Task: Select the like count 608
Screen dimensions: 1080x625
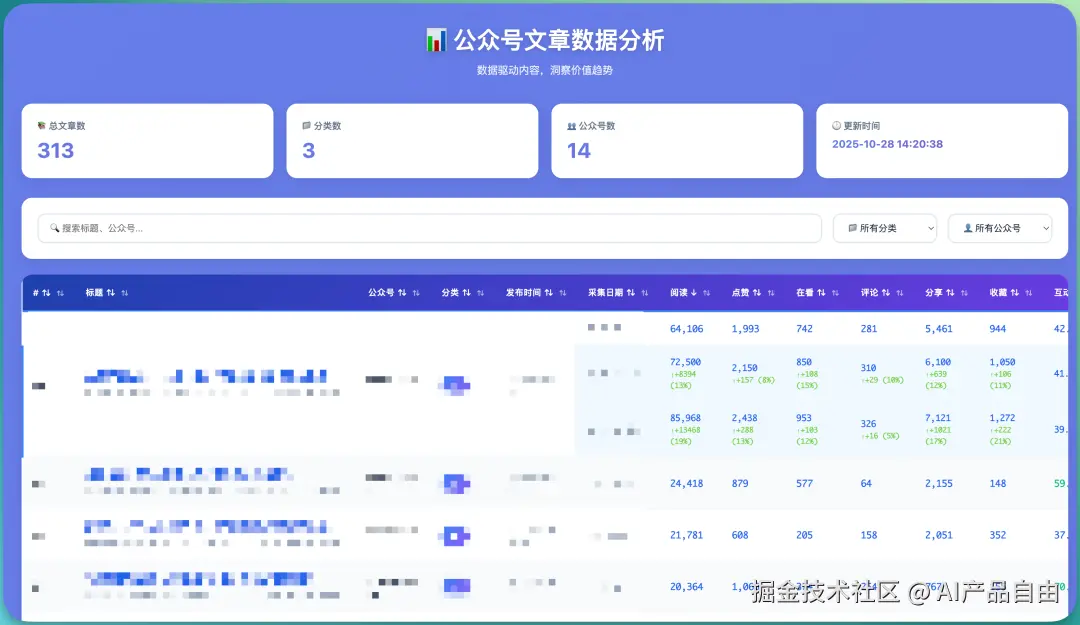Action: click(x=740, y=535)
